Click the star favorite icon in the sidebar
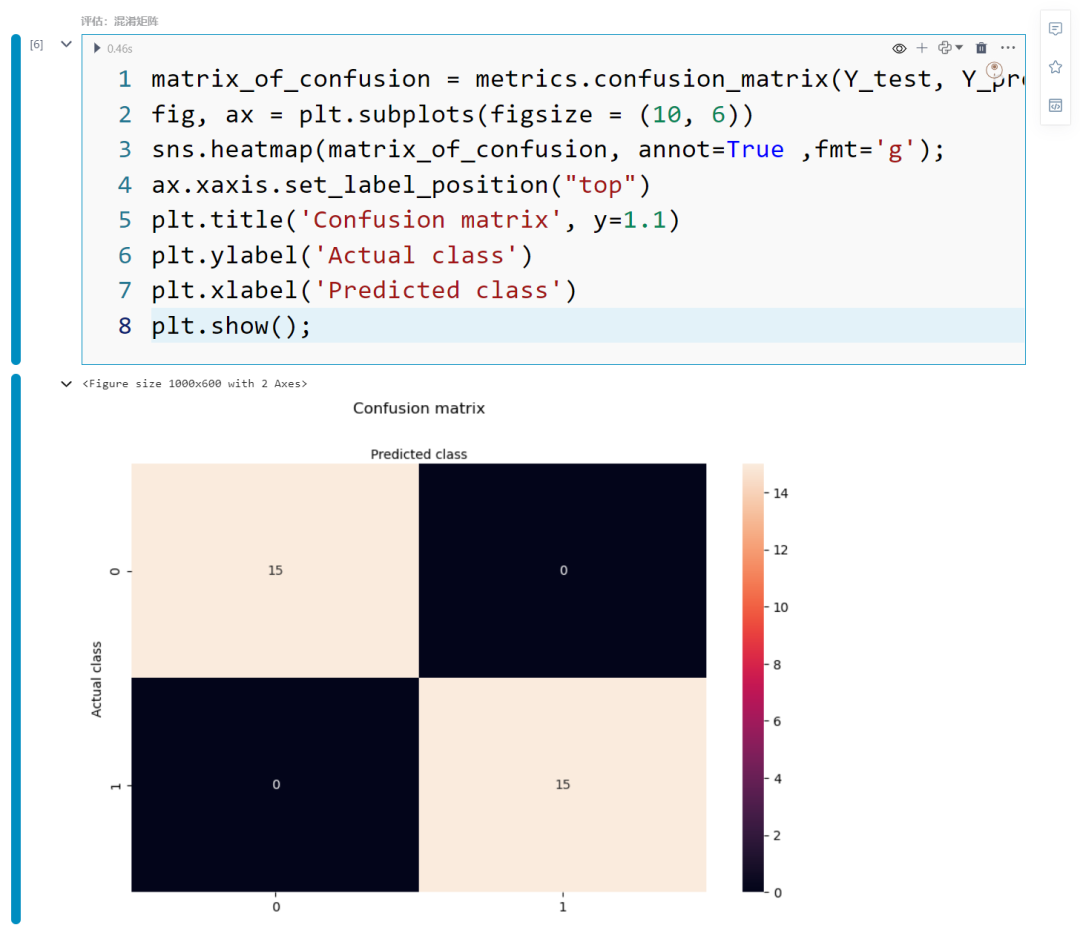 tap(1055, 67)
